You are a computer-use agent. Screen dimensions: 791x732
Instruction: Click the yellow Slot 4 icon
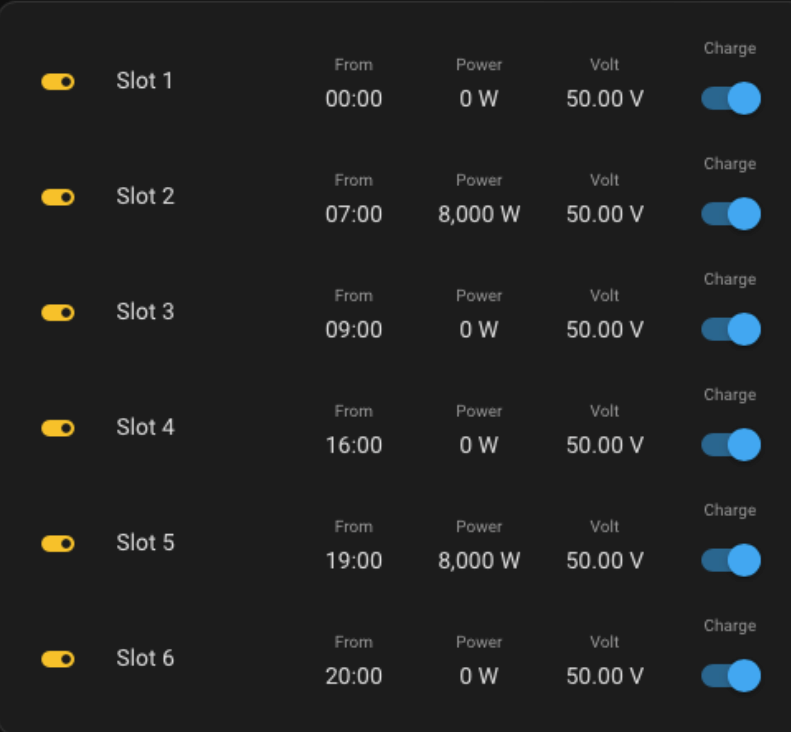[58, 428]
